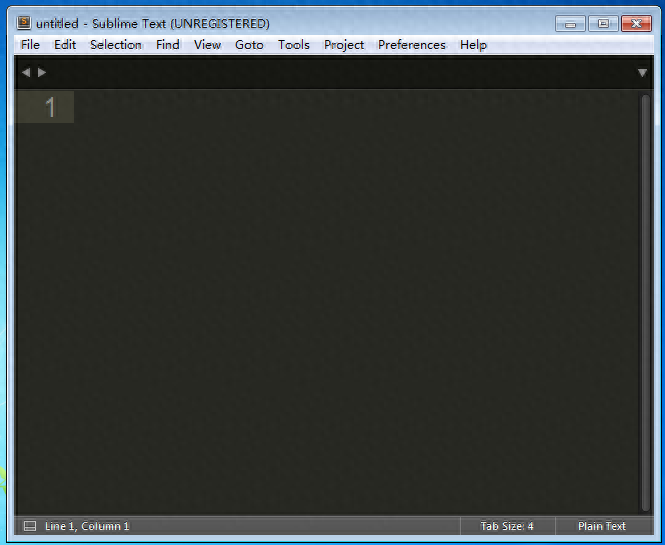Open the View menu
Viewport: 665px width, 545px height.
[207, 45]
